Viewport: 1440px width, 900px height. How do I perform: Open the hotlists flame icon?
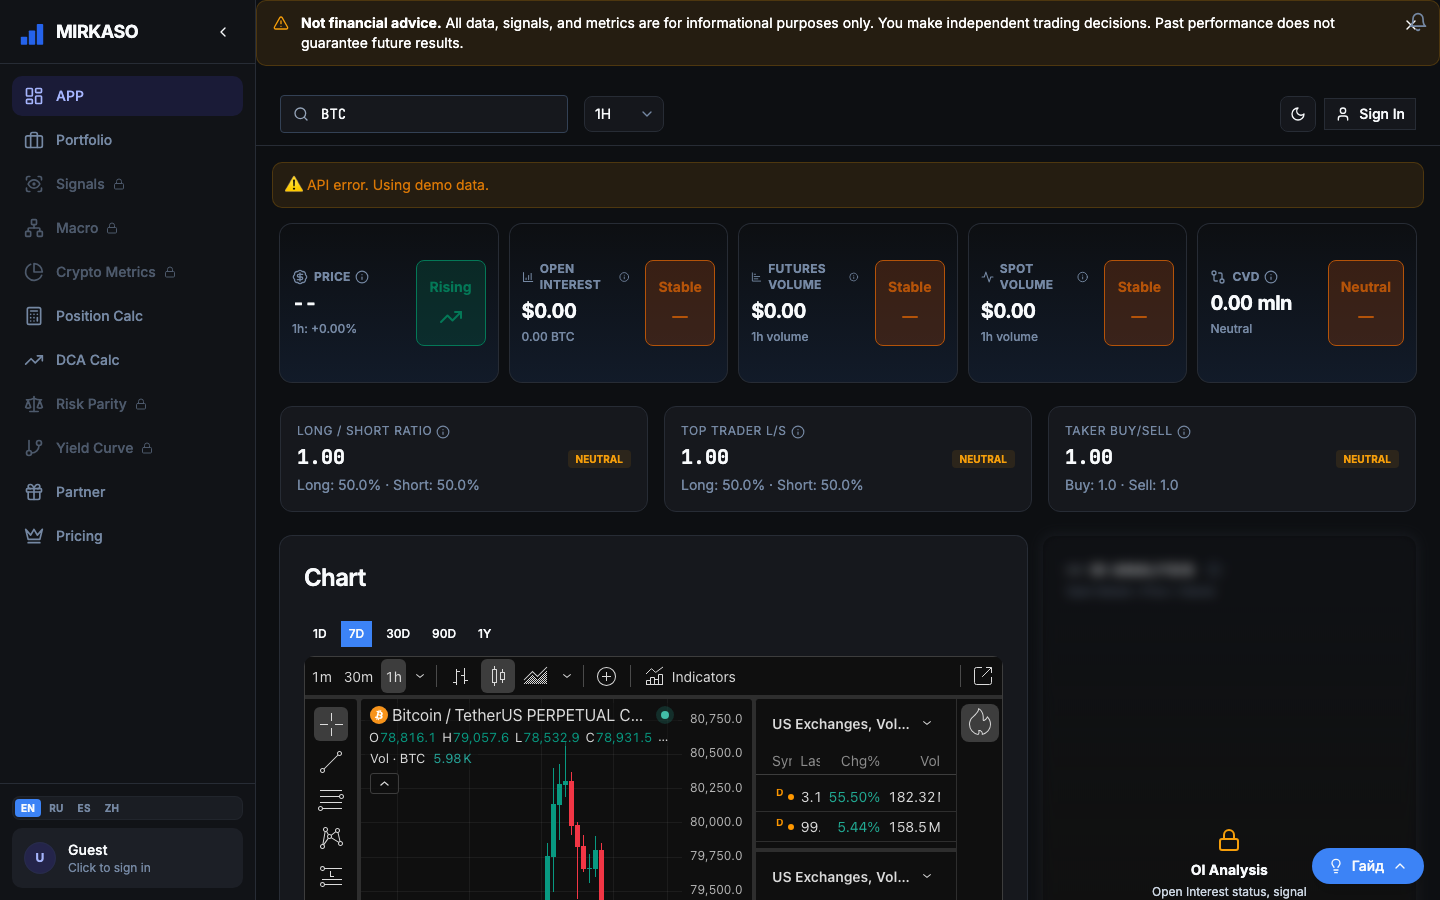coord(980,723)
